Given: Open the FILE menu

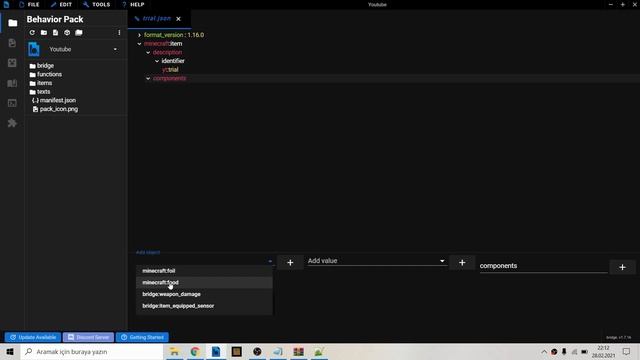Looking at the screenshot, I should 29,4.
